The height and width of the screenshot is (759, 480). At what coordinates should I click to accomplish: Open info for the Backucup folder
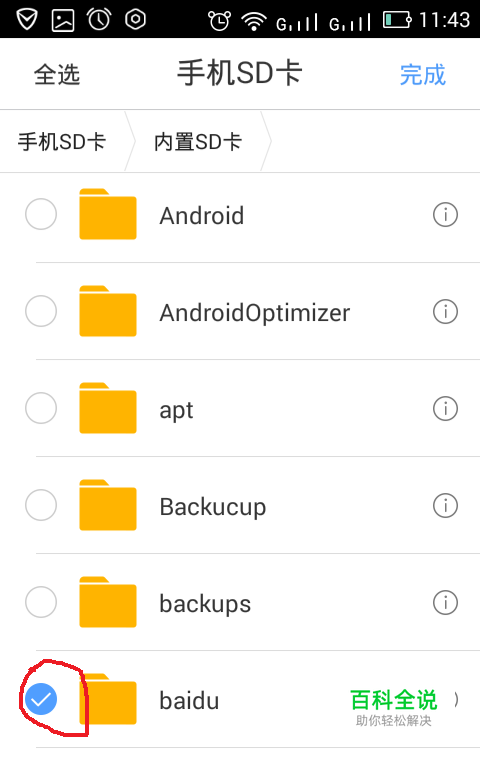pos(445,505)
